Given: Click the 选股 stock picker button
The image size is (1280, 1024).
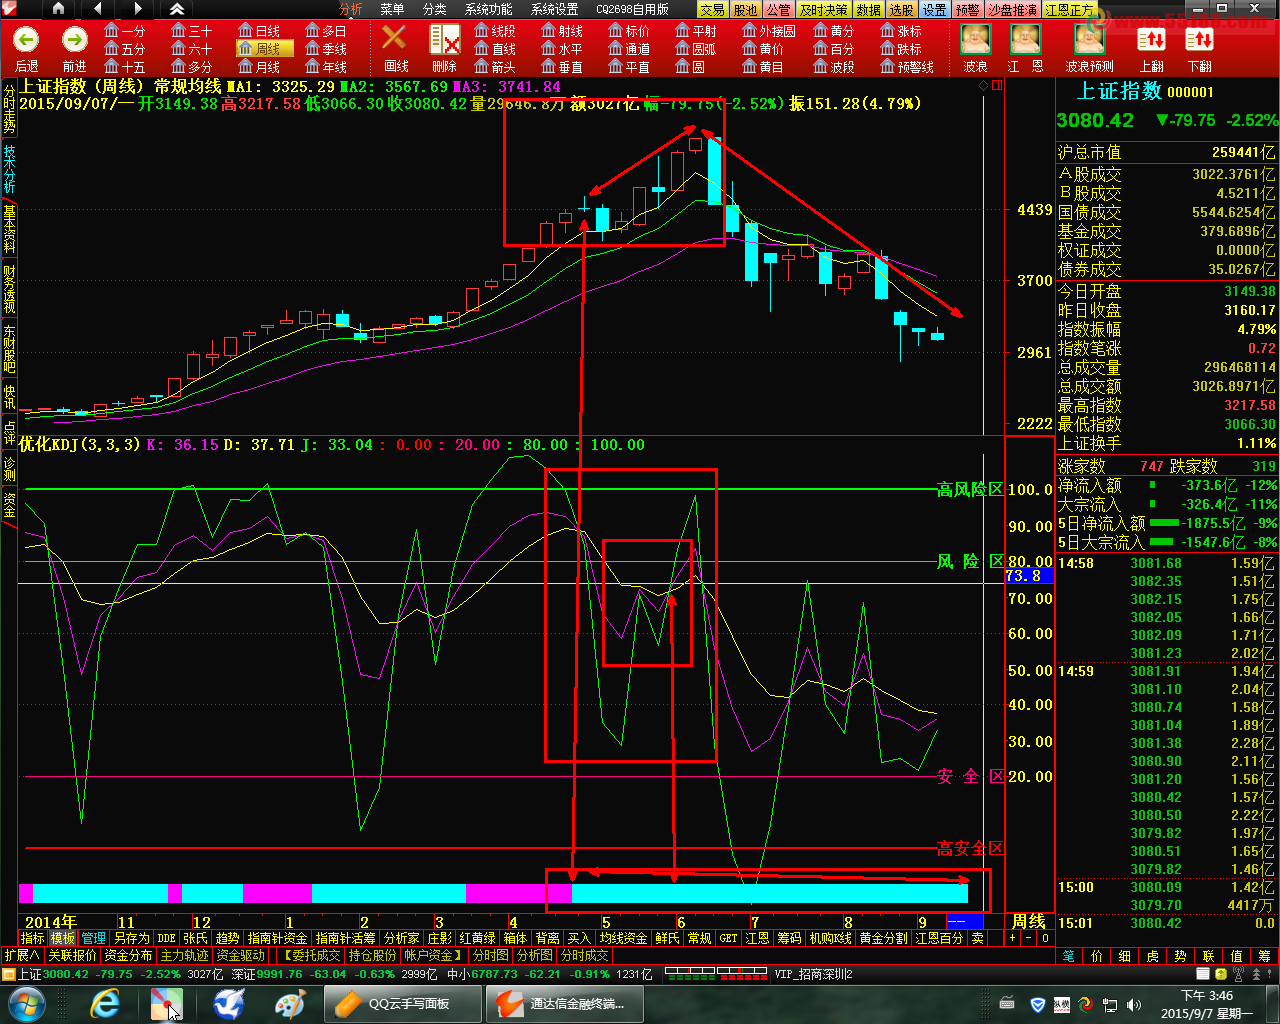Looking at the screenshot, I should [902, 9].
